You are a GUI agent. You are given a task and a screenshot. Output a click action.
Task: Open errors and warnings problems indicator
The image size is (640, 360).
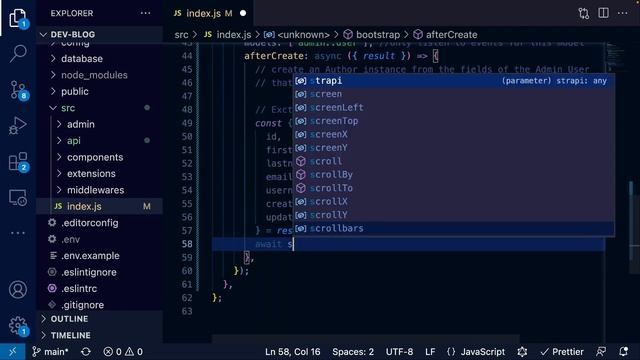123,351
